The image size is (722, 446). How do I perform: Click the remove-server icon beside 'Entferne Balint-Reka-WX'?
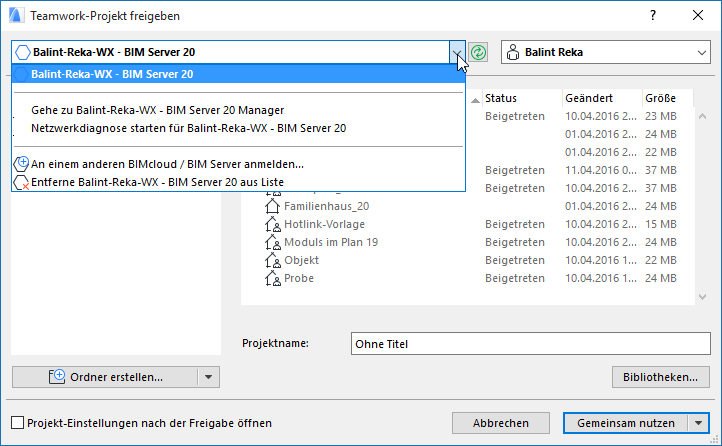pyautogui.click(x=21, y=182)
